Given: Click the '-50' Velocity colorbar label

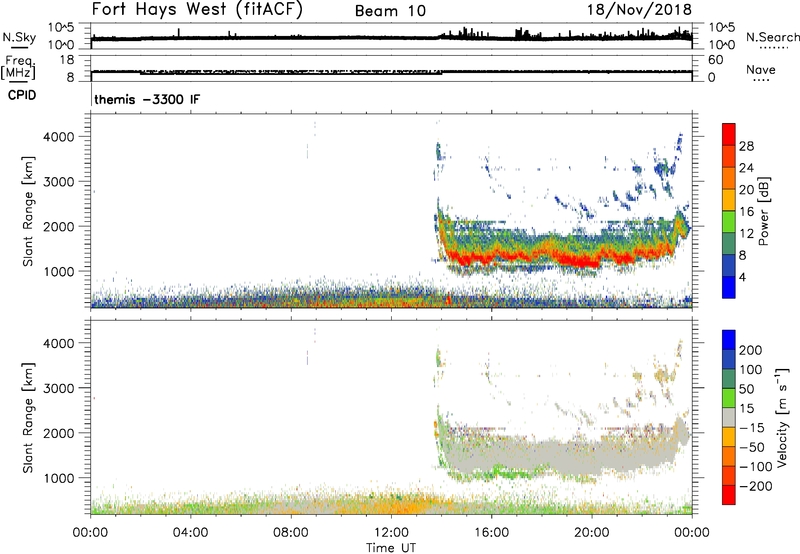Looking at the screenshot, I should (x=752, y=447).
